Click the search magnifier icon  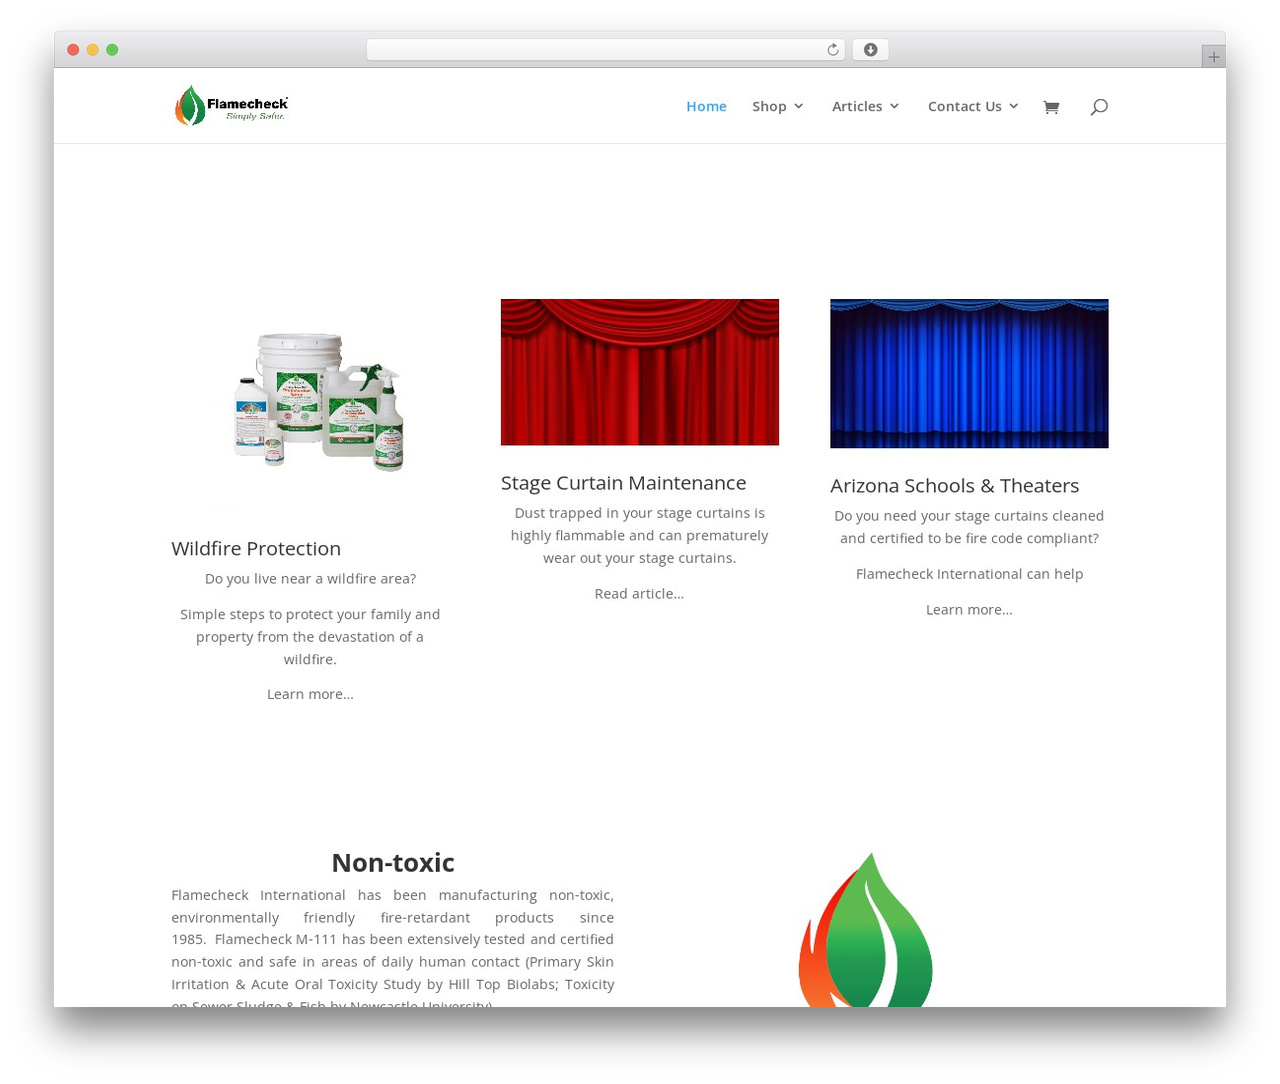pyautogui.click(x=1099, y=107)
